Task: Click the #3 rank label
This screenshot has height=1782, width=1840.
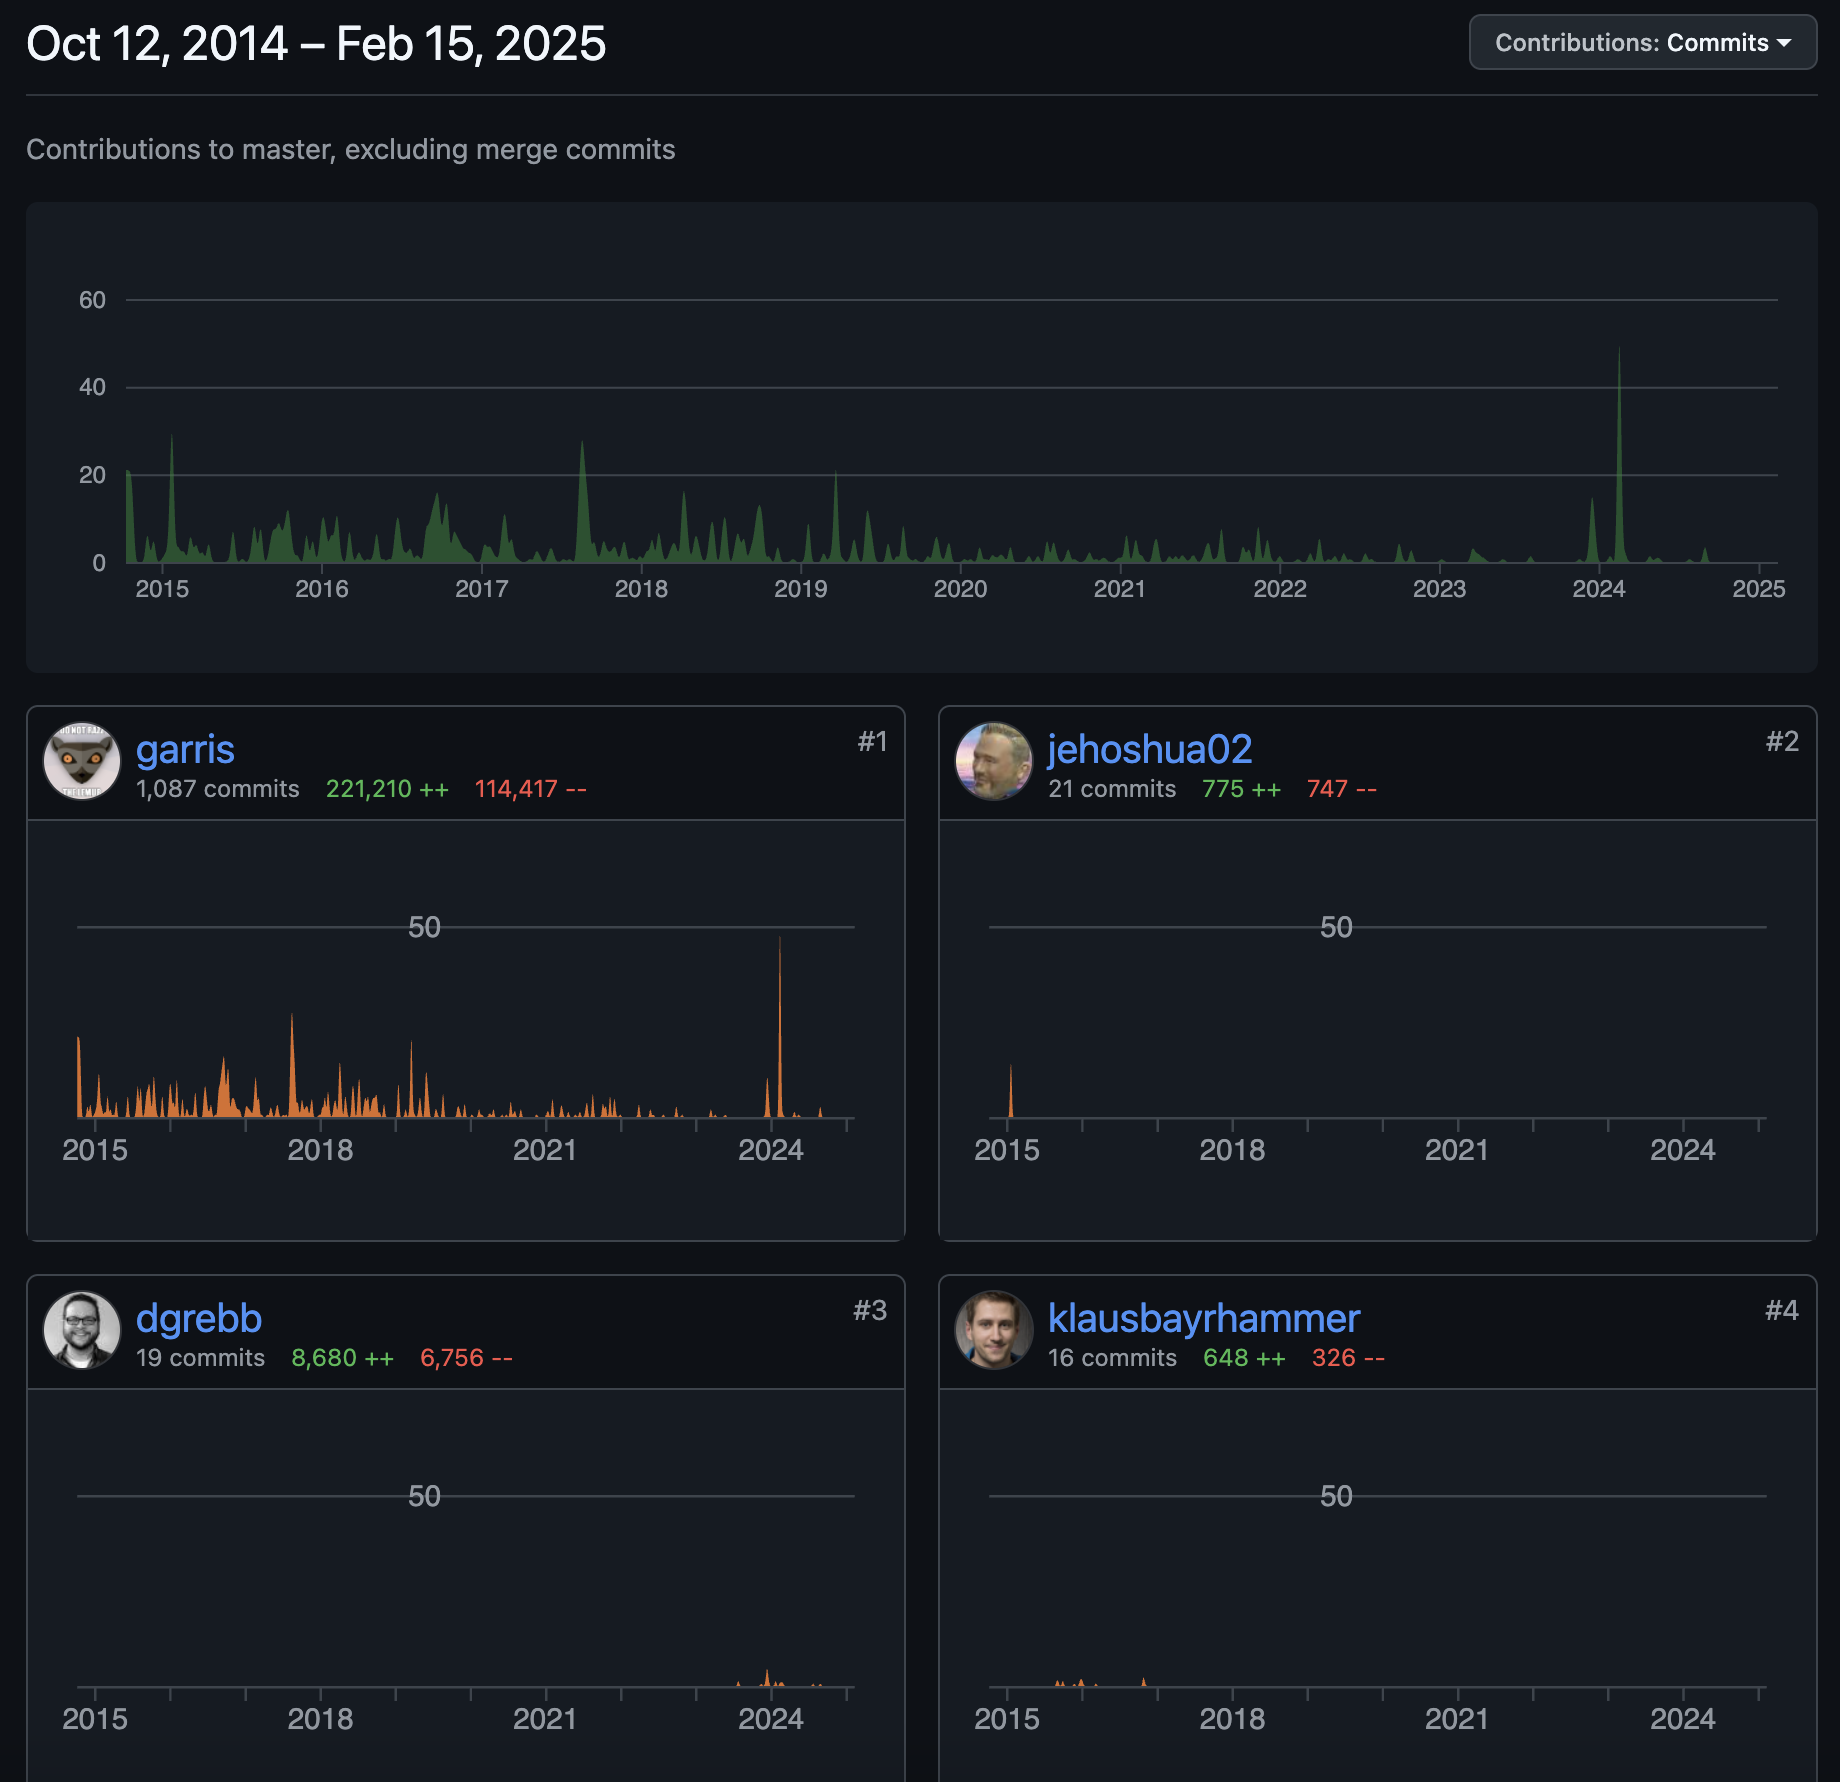Action: pyautogui.click(x=870, y=1310)
